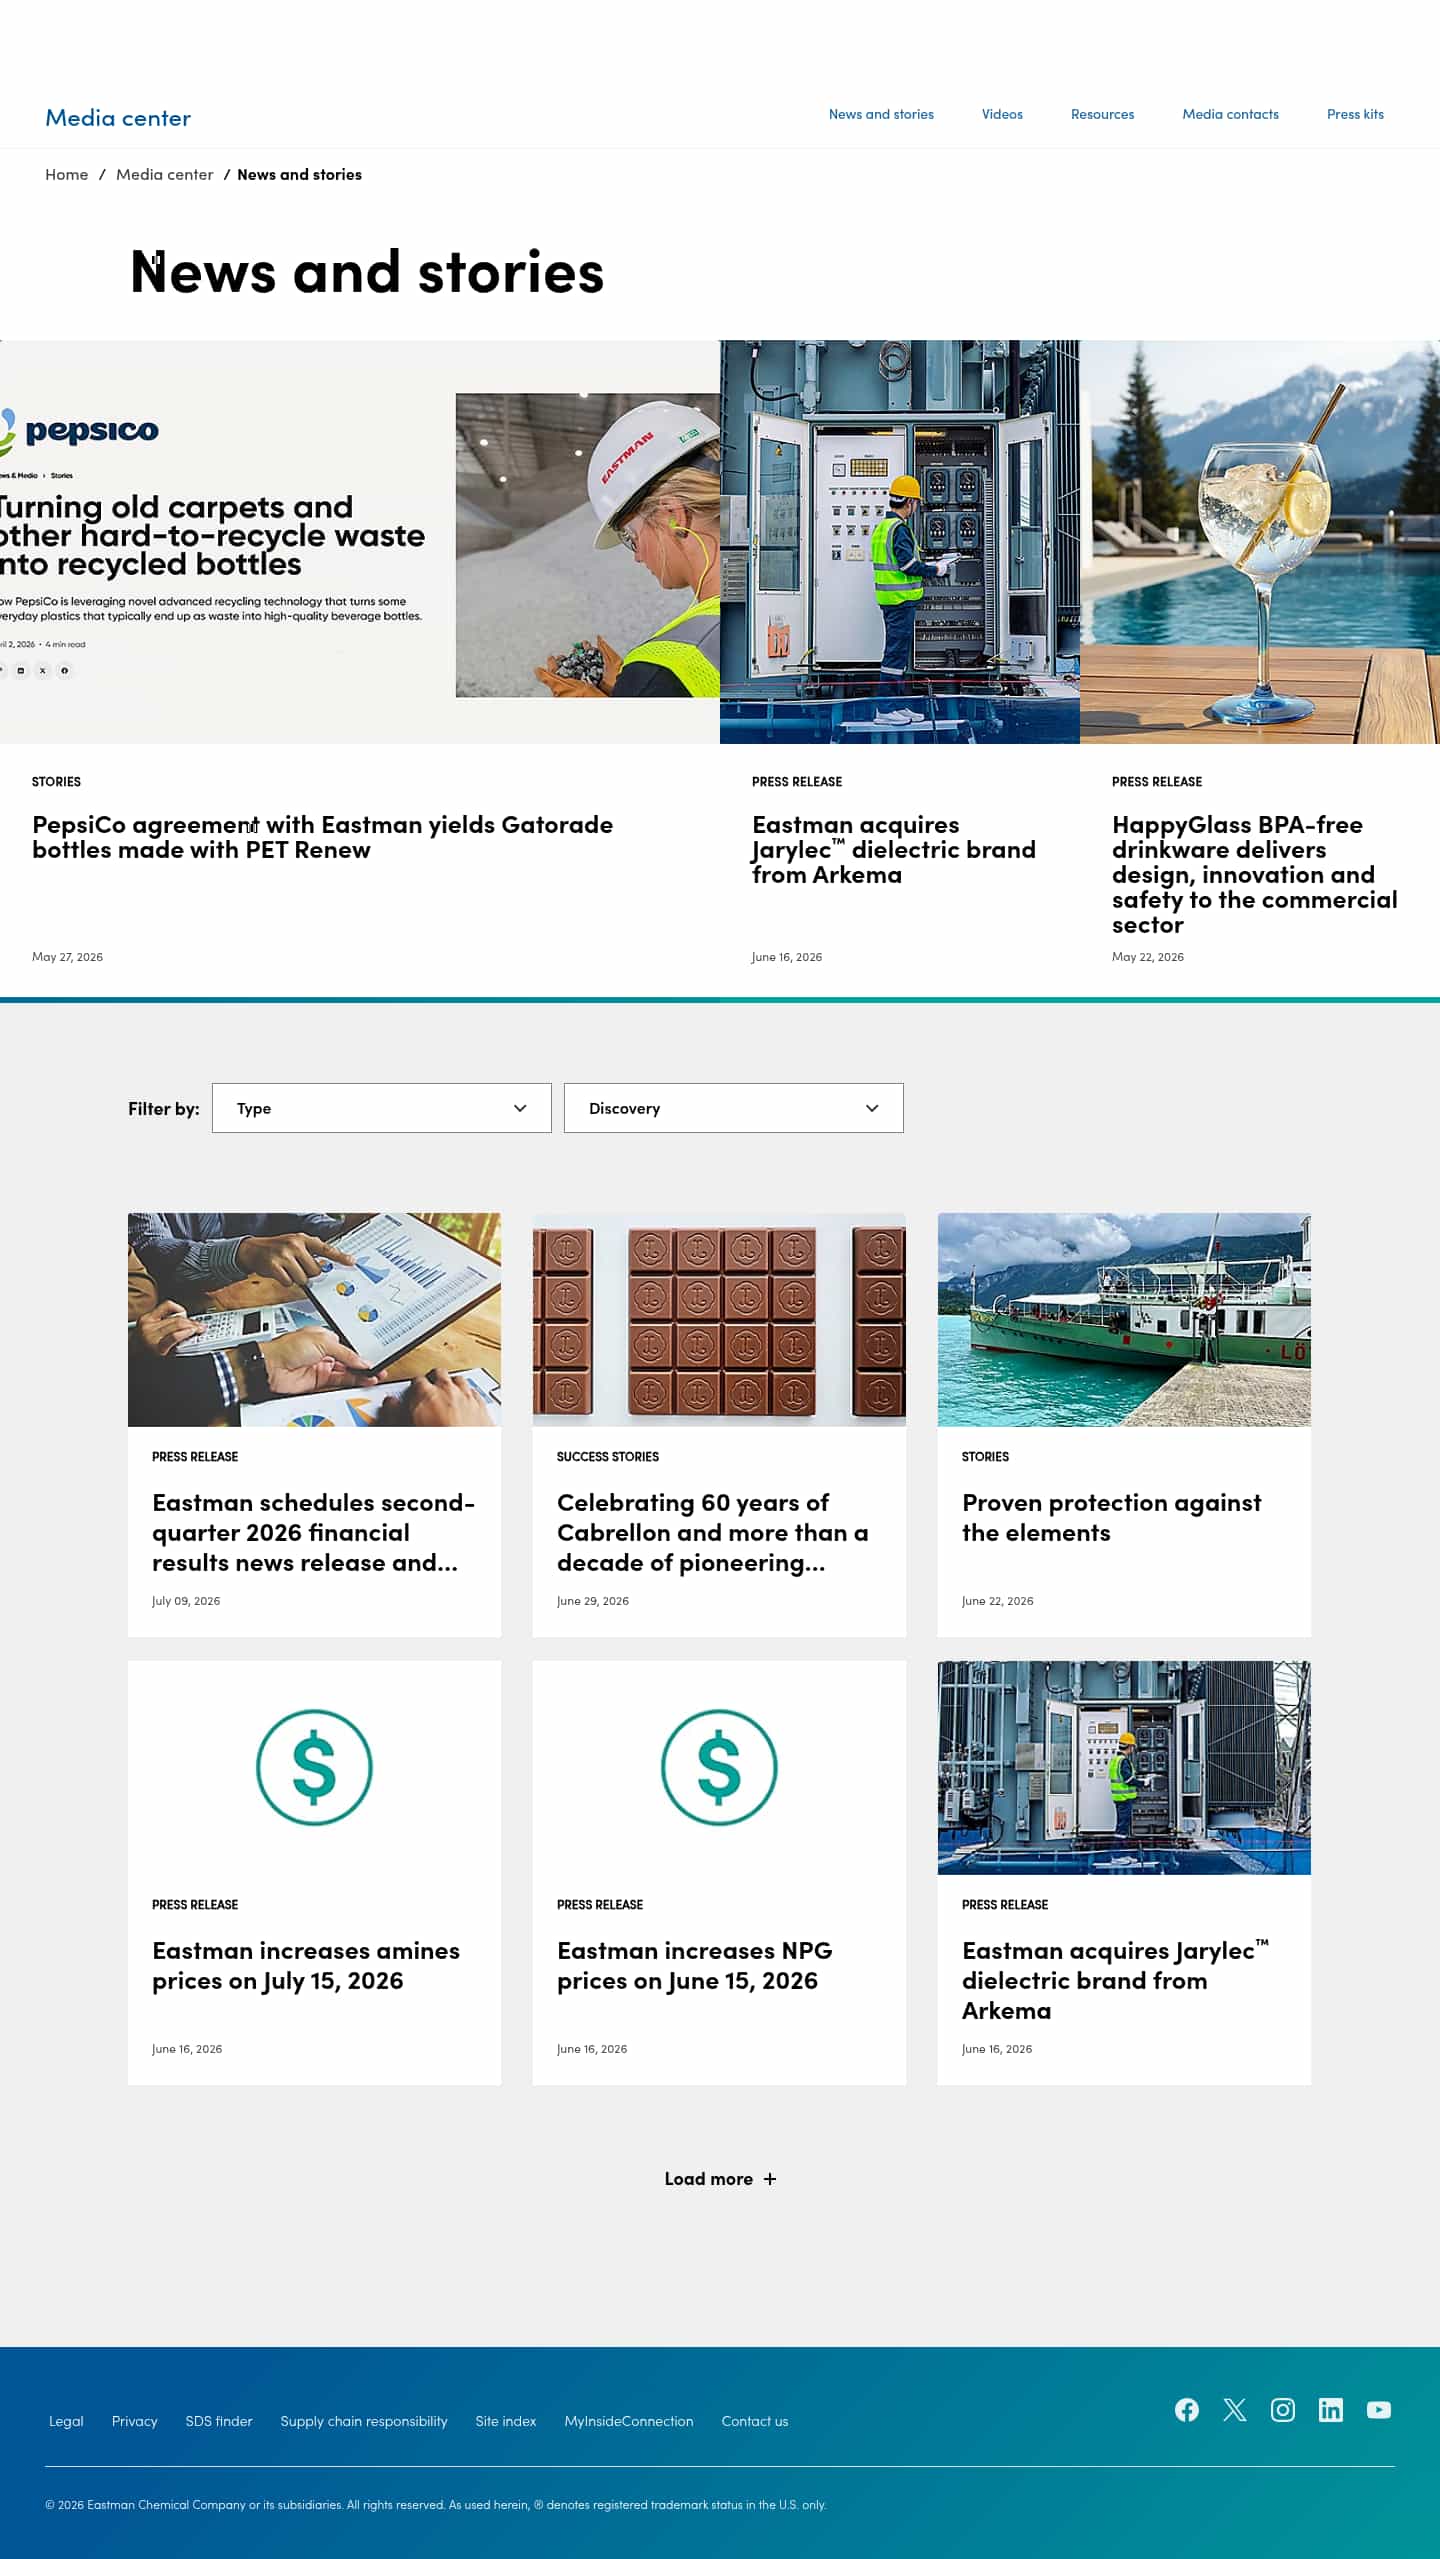This screenshot has width=1440, height=2559.
Task: Click the PepsiCo featured story image
Action: pyautogui.click(x=360, y=542)
